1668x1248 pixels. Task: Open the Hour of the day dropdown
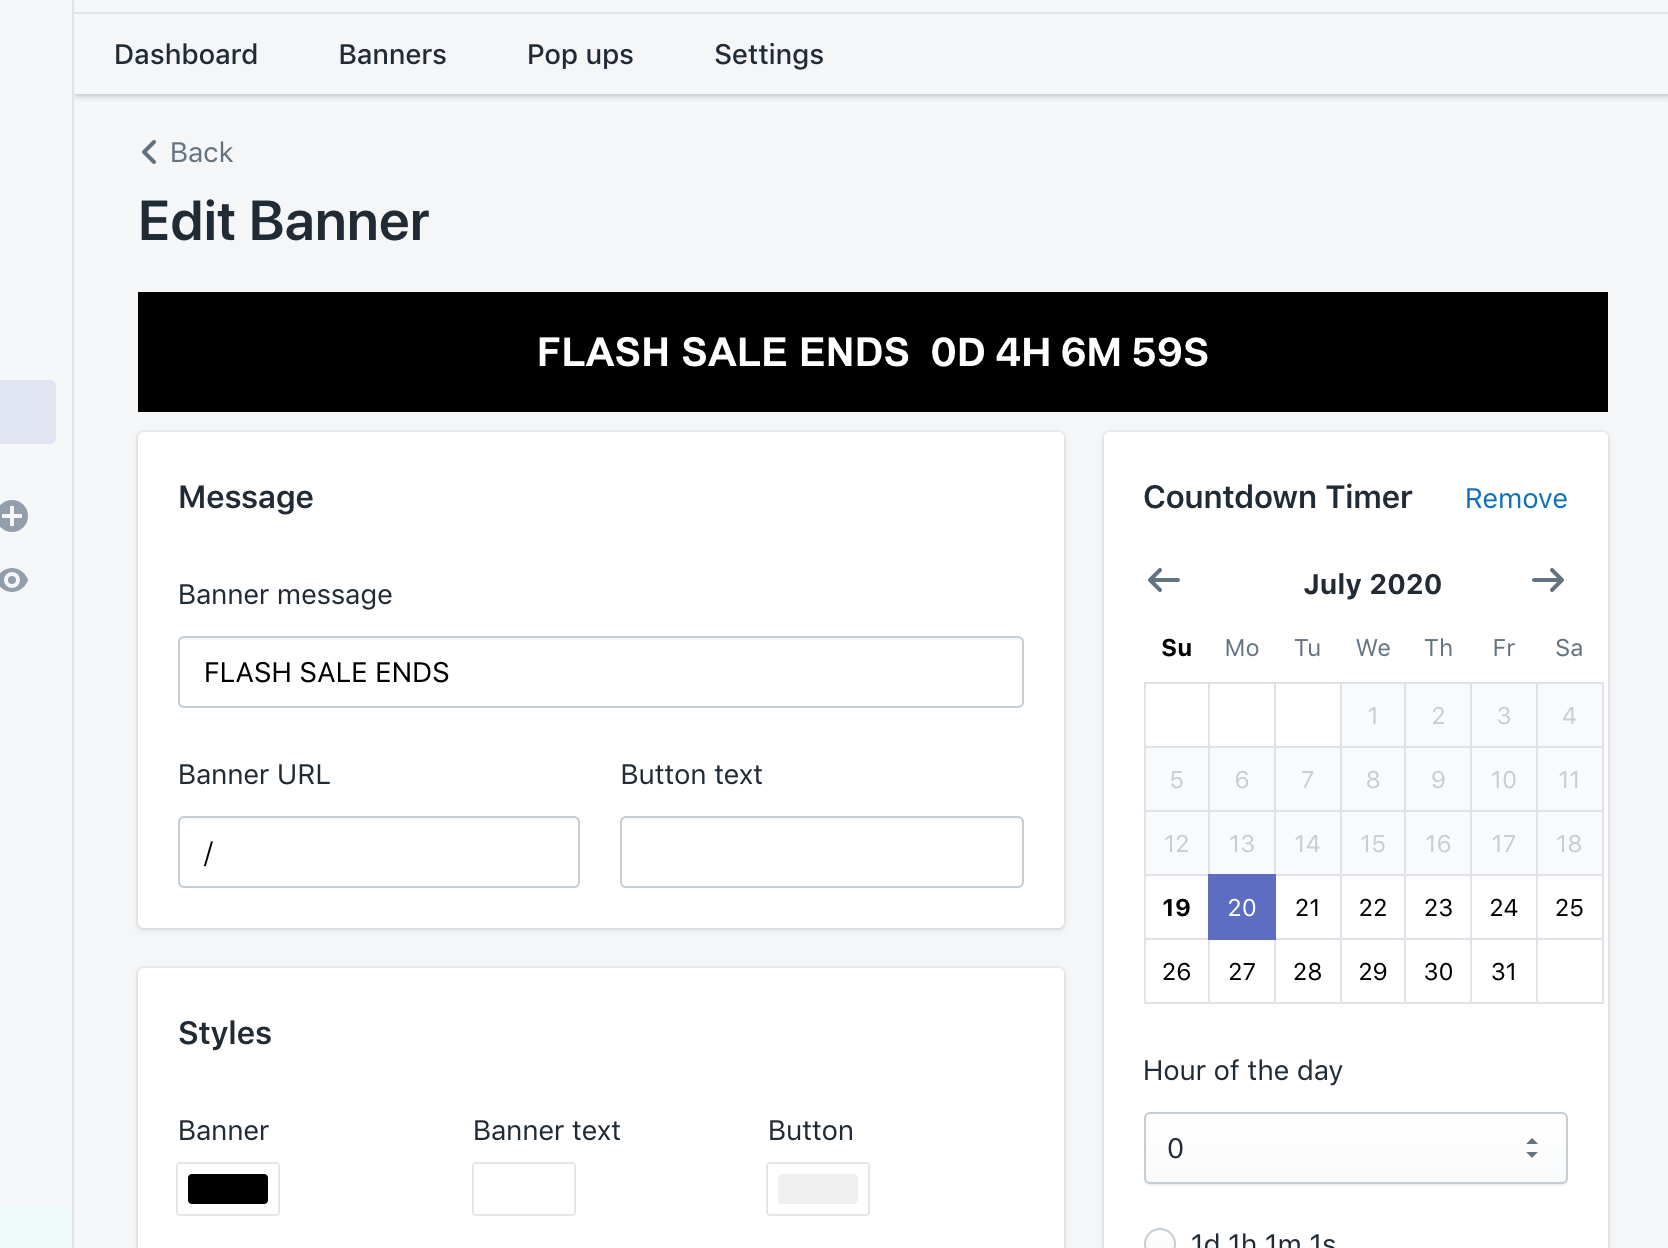coord(1355,1148)
